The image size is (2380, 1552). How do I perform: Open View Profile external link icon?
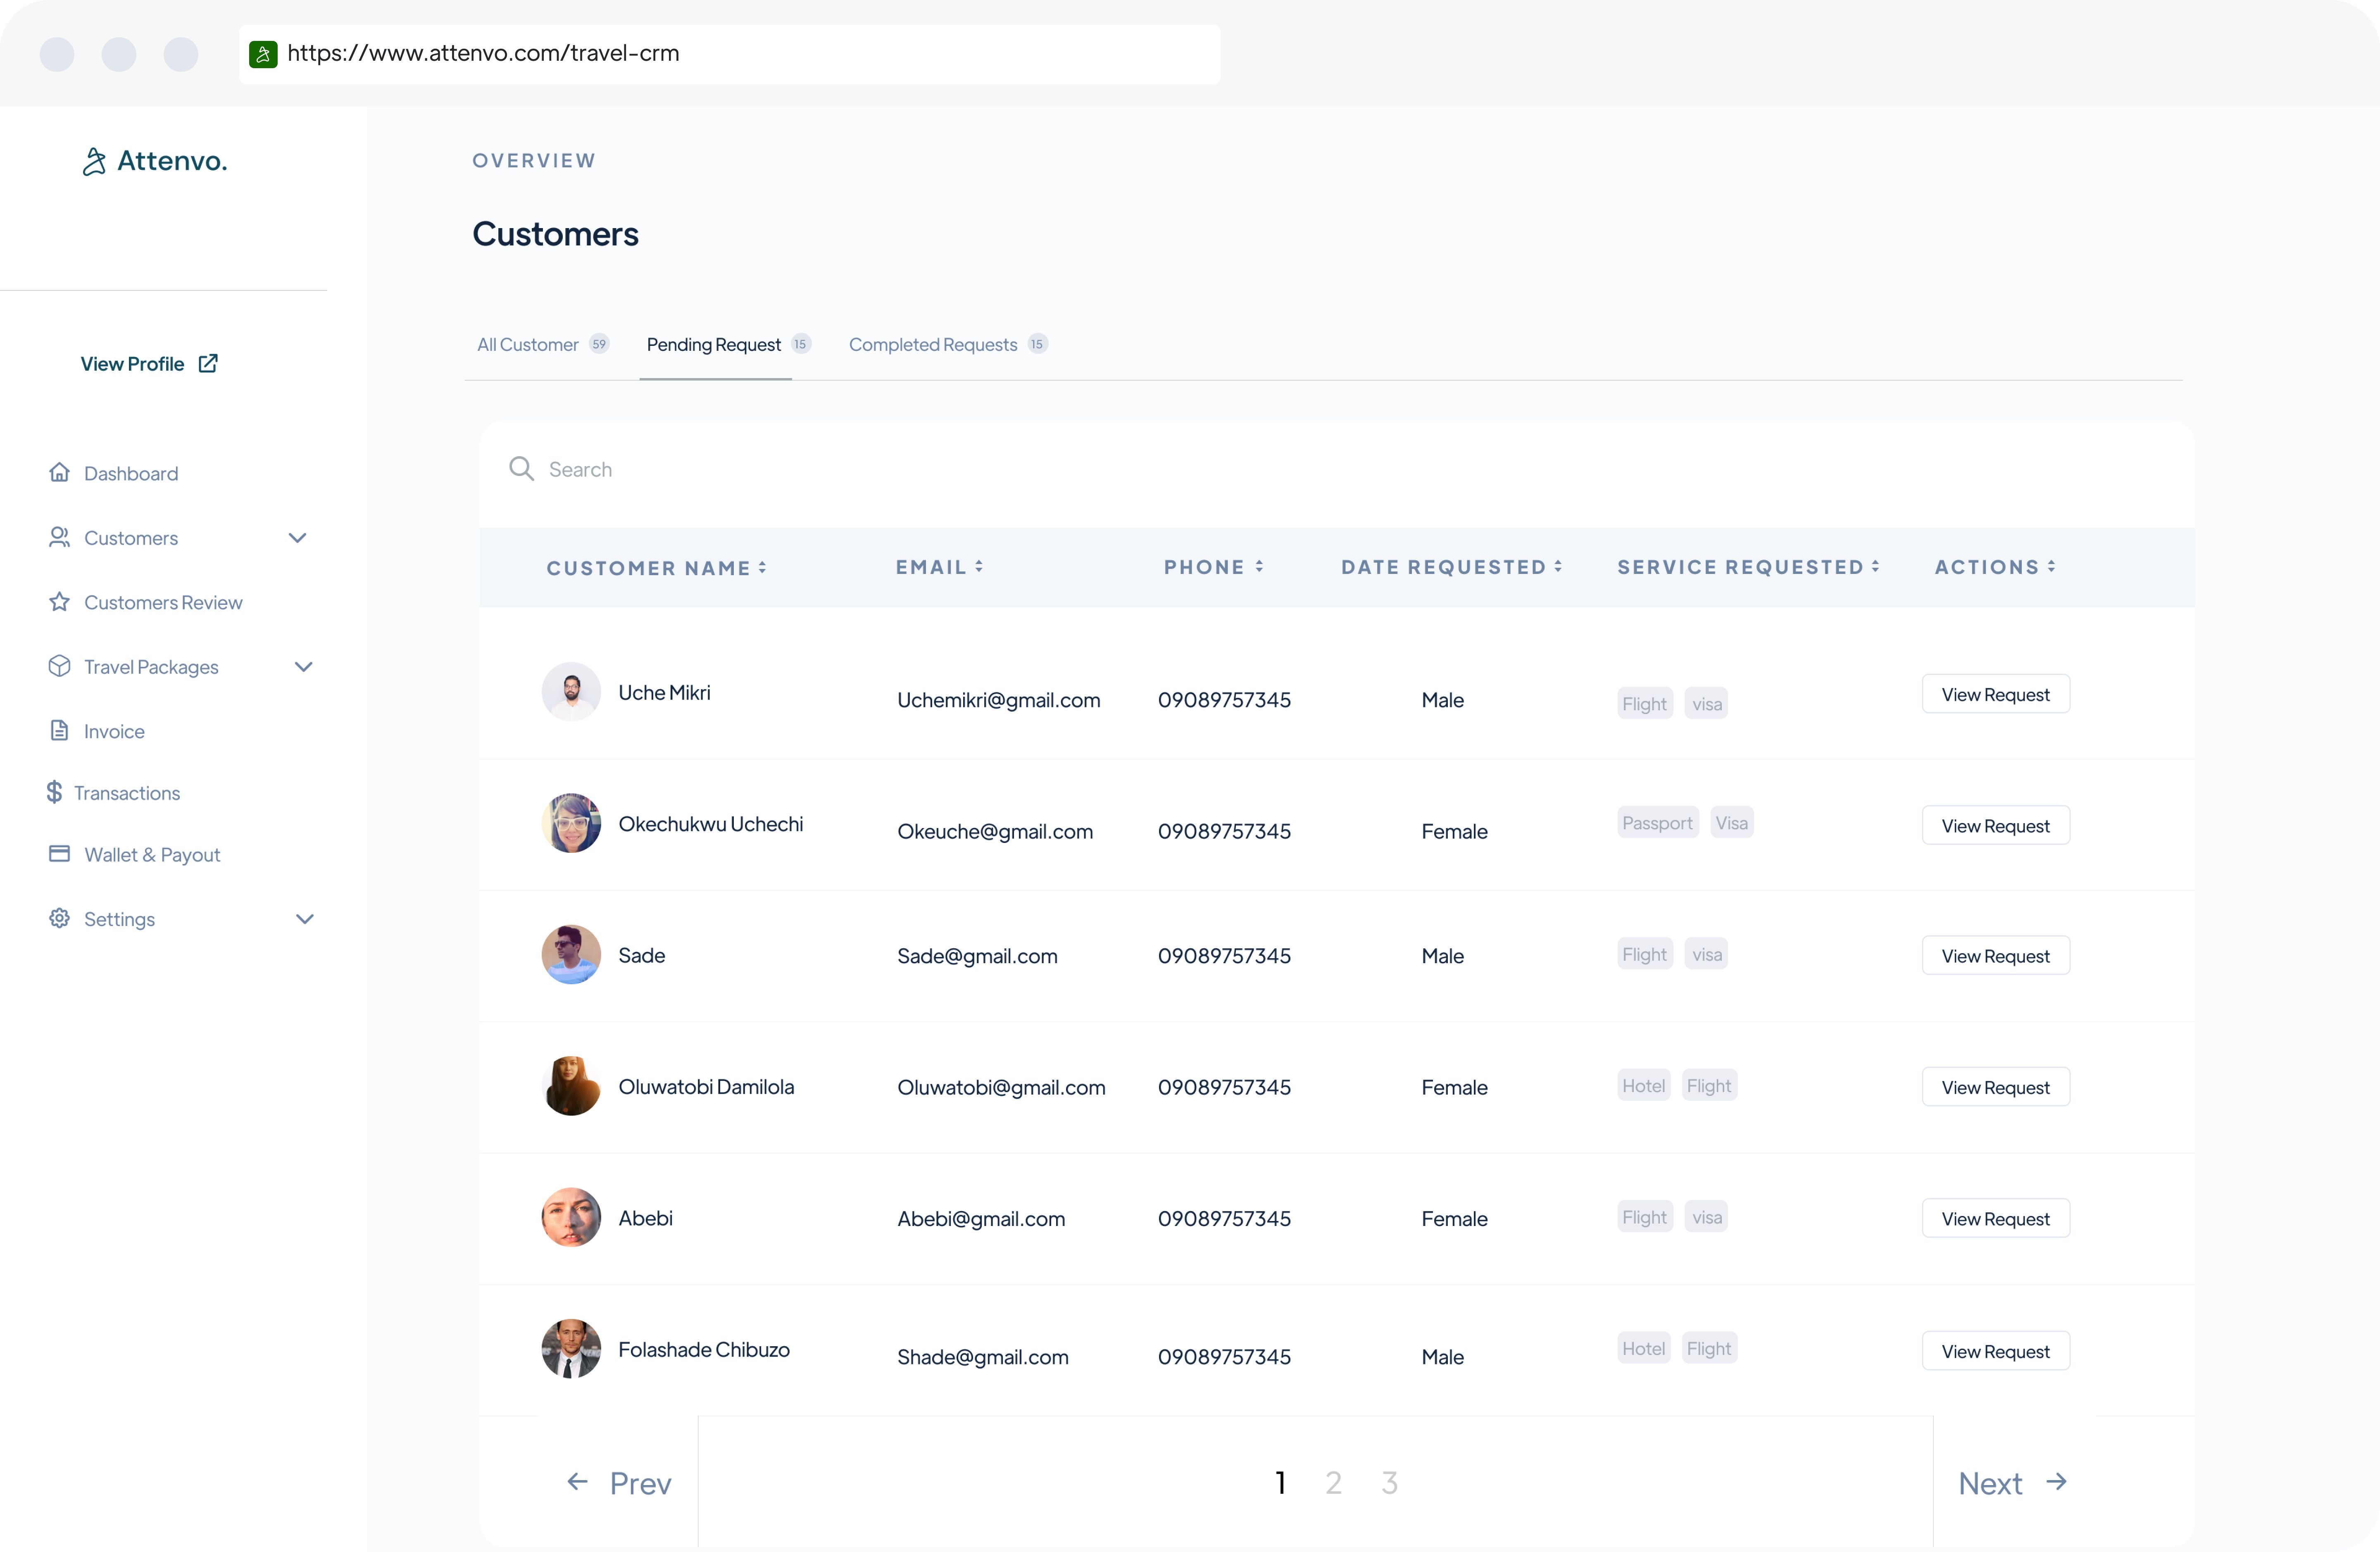coord(208,363)
